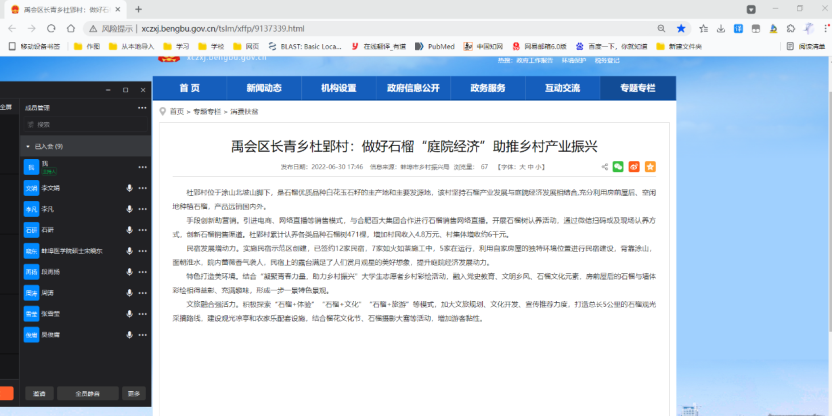
Task: Click the orange star favorite share icon
Action: [x=650, y=167]
